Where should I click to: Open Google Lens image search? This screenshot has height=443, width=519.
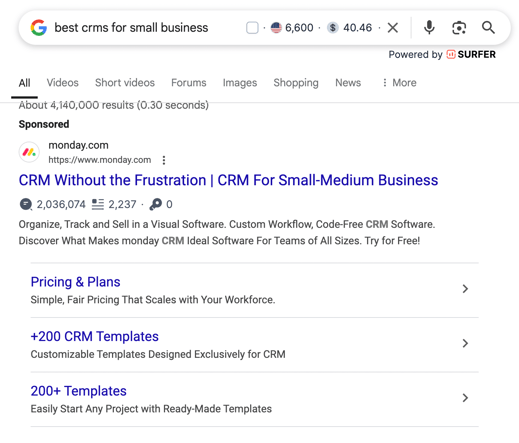point(459,28)
